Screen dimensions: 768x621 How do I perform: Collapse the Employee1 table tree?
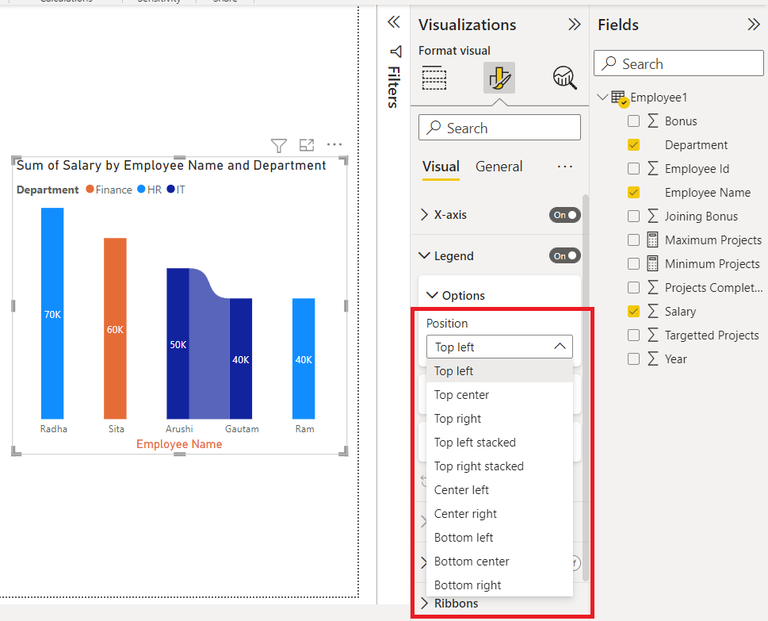602,97
